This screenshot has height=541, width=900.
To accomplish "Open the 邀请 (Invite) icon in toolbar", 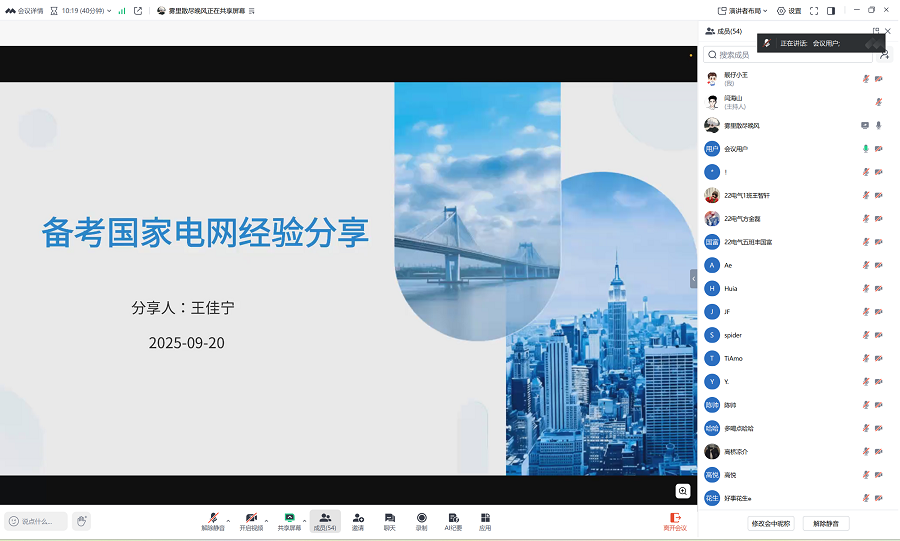I will tap(358, 520).
